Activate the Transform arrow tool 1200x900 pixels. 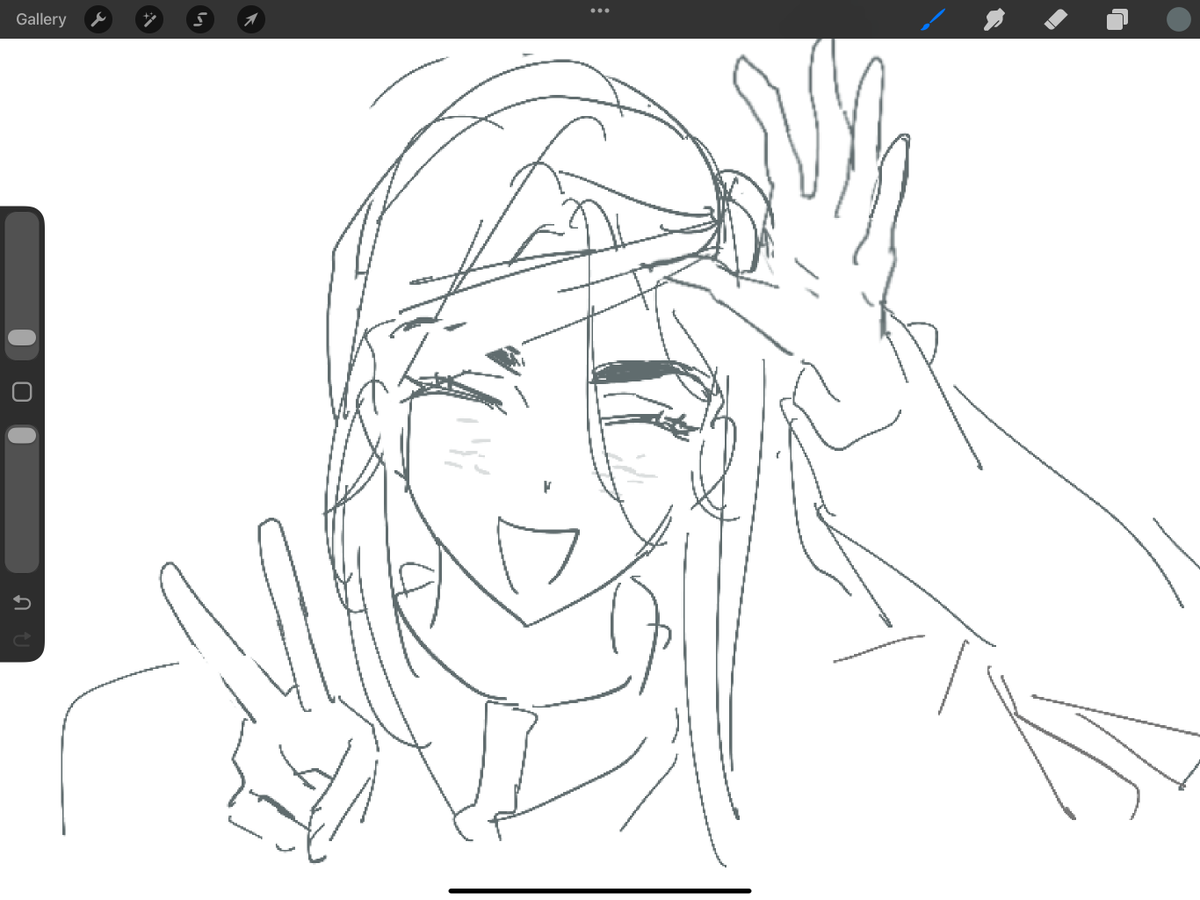click(251, 19)
